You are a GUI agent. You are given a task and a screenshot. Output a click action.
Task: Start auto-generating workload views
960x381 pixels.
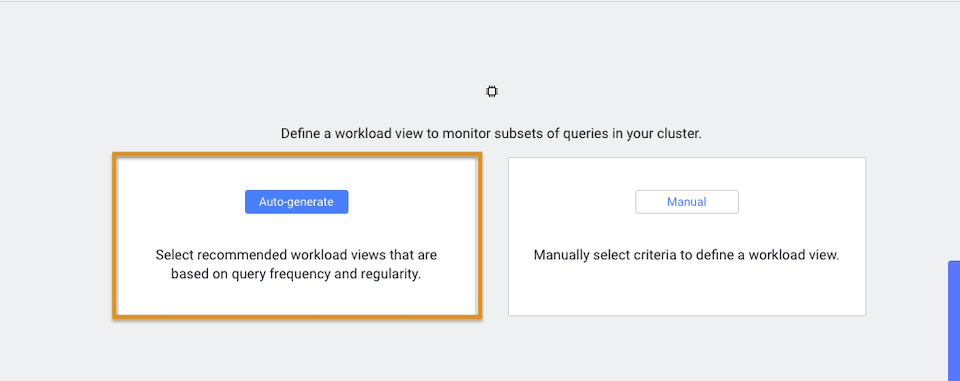click(296, 202)
